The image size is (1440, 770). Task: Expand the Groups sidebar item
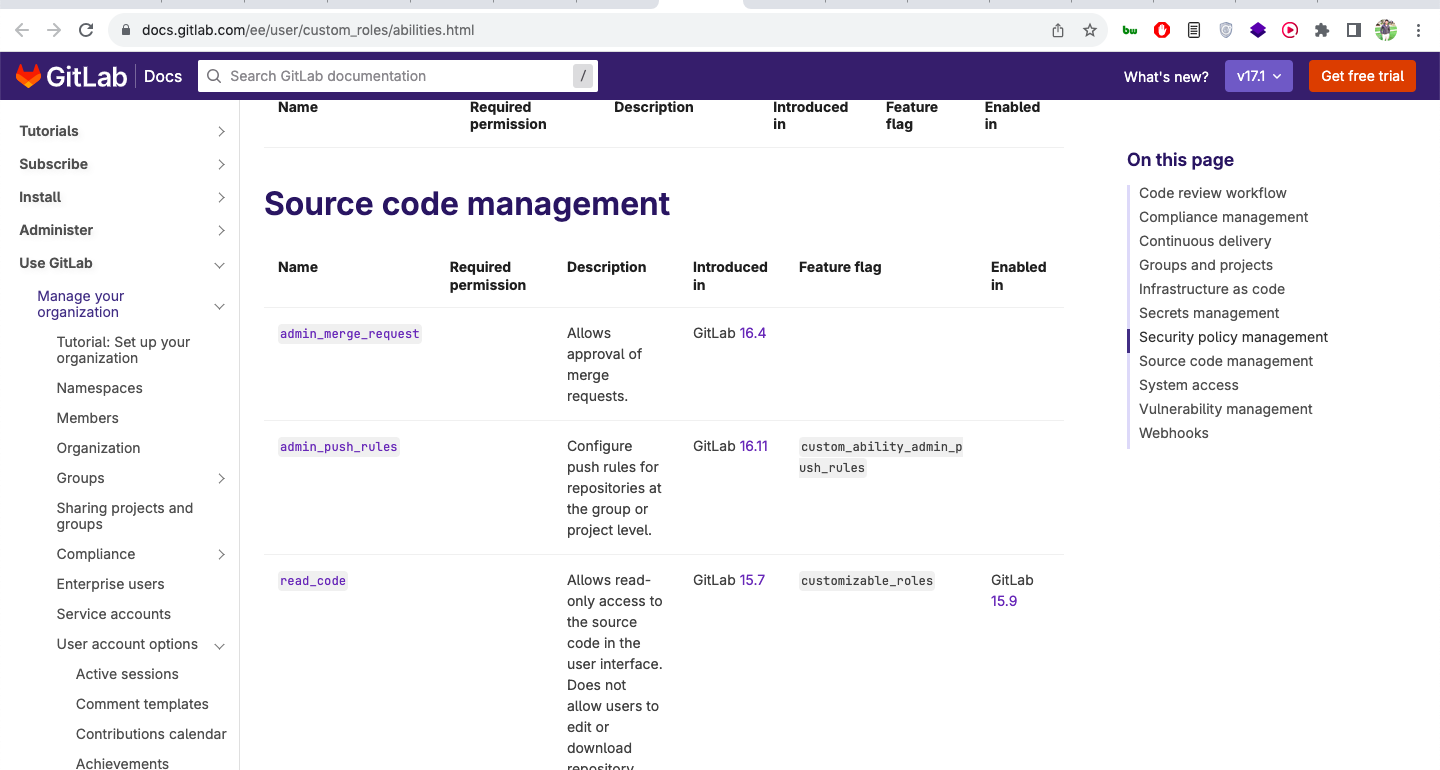(221, 478)
